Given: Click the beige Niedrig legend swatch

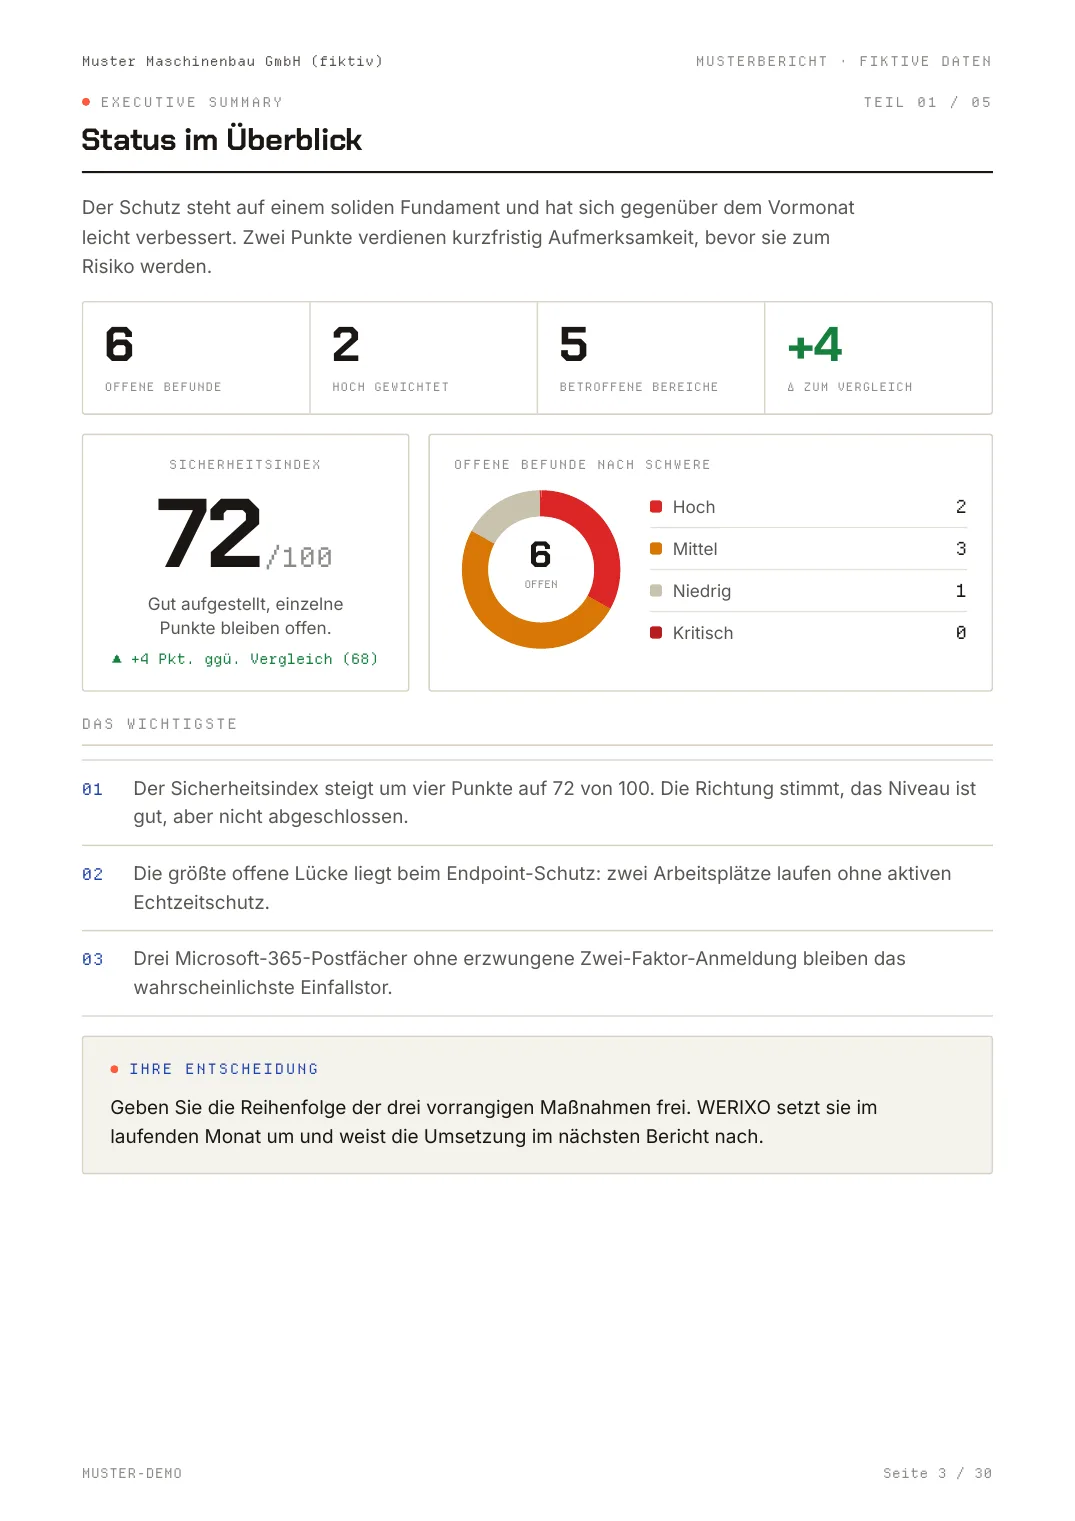Looking at the screenshot, I should click(656, 591).
